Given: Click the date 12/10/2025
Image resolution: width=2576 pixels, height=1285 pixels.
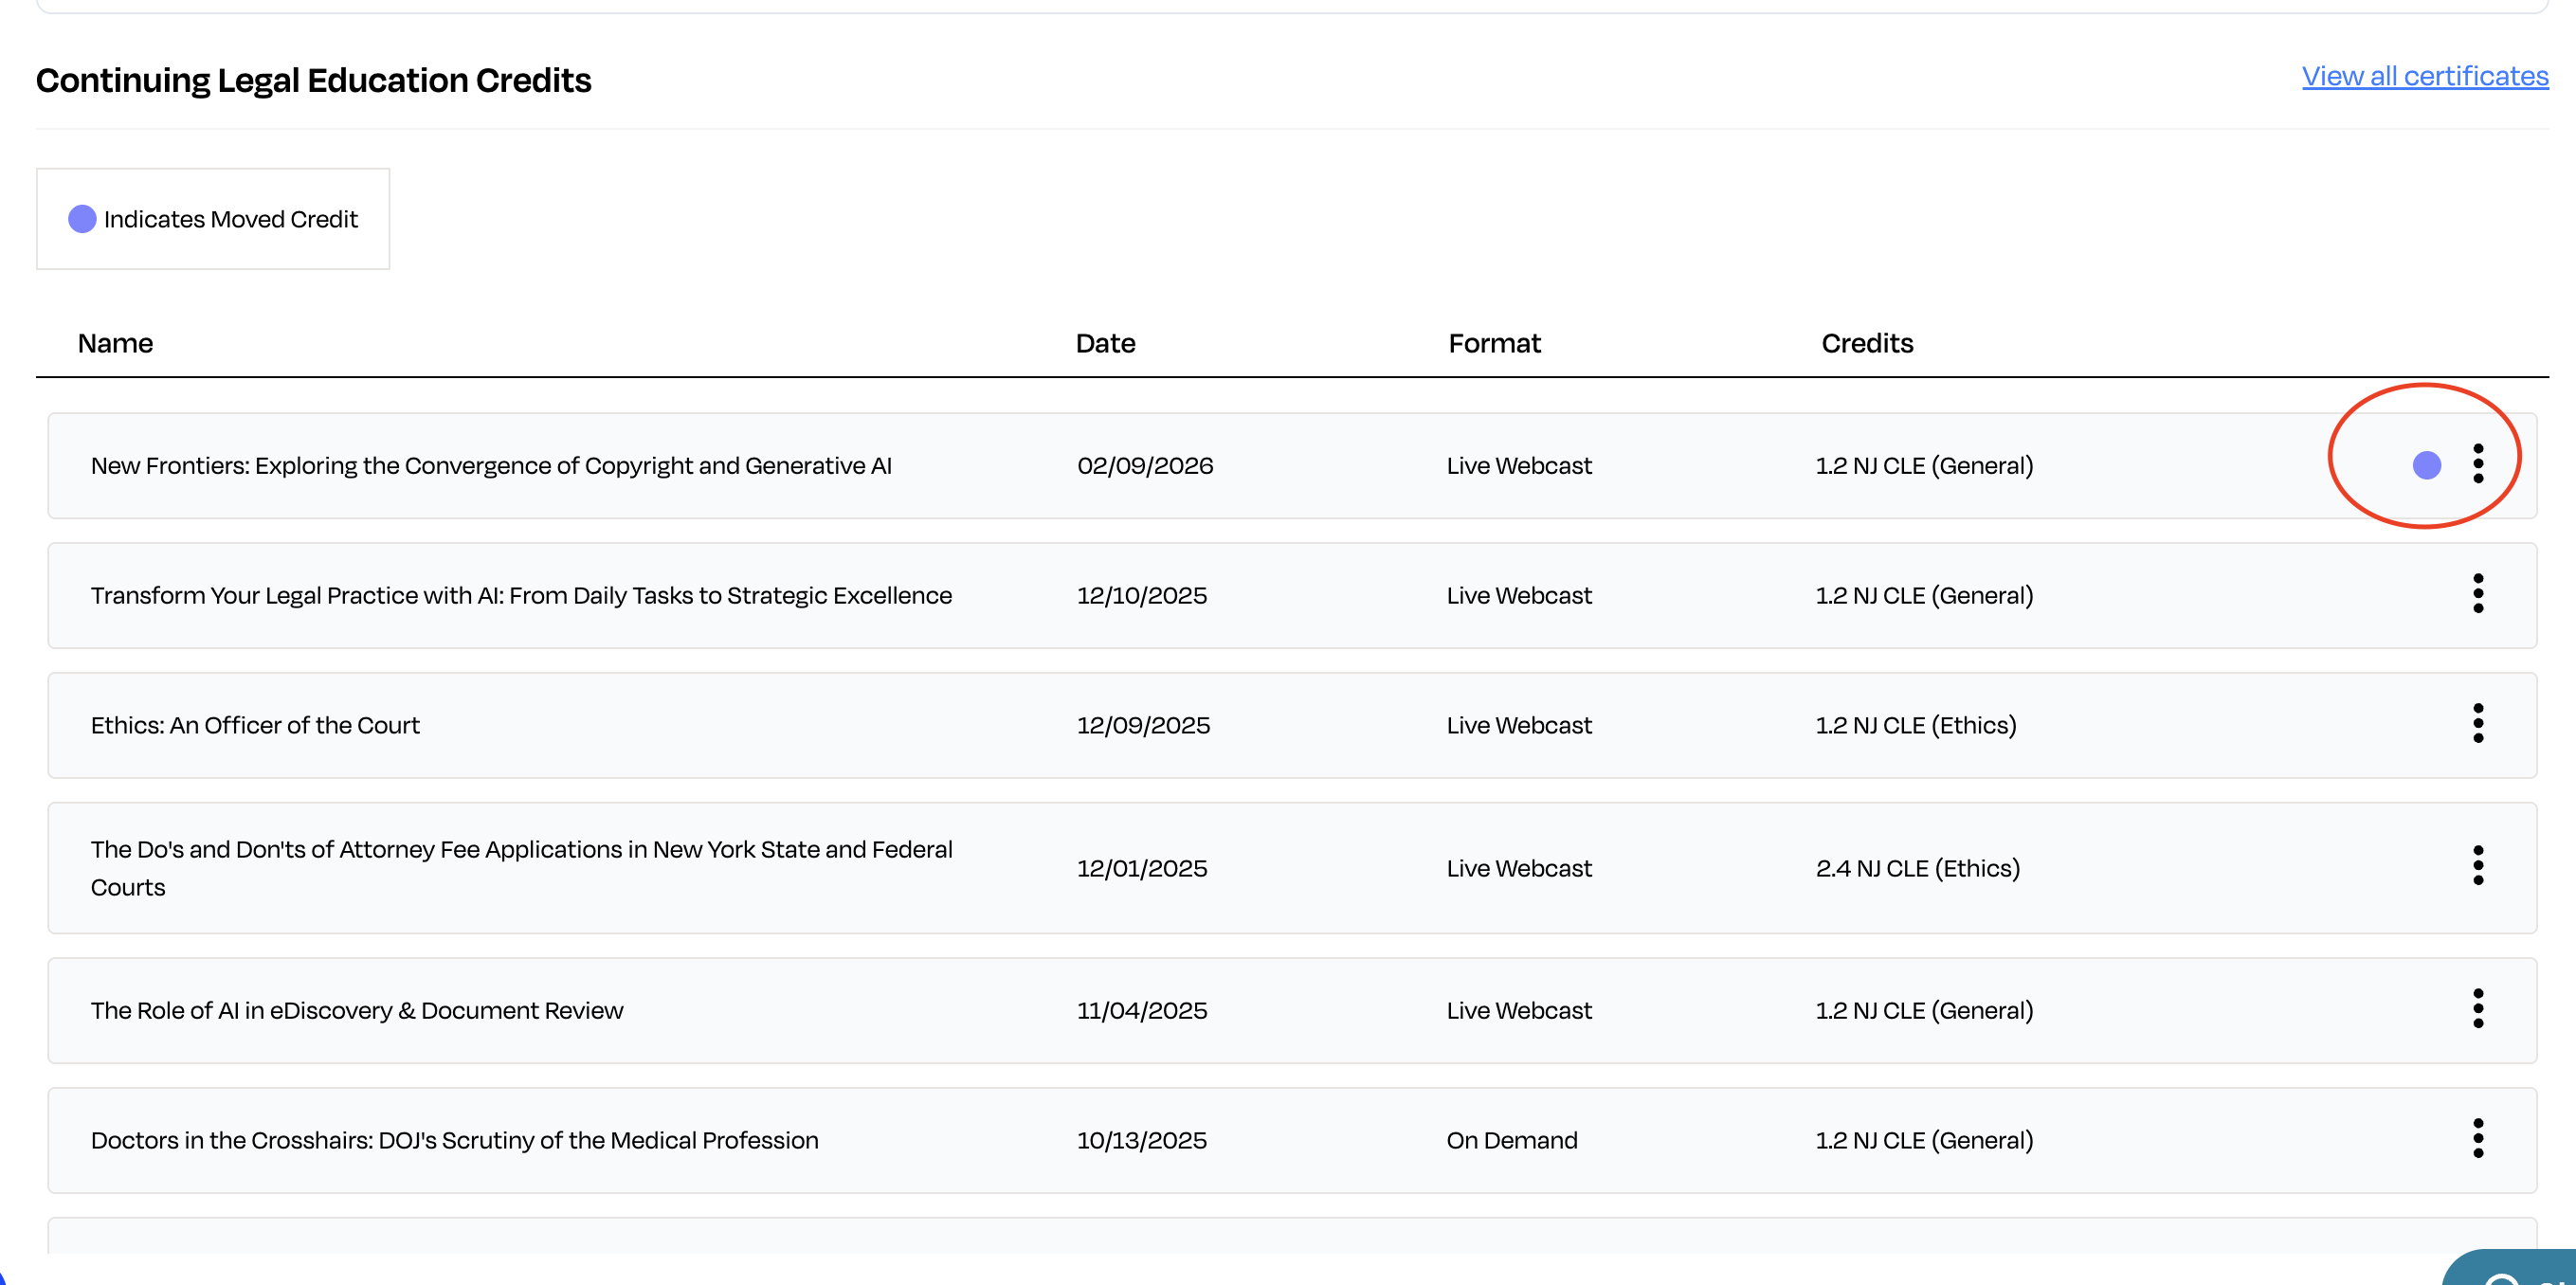Looking at the screenshot, I should 1142,596.
